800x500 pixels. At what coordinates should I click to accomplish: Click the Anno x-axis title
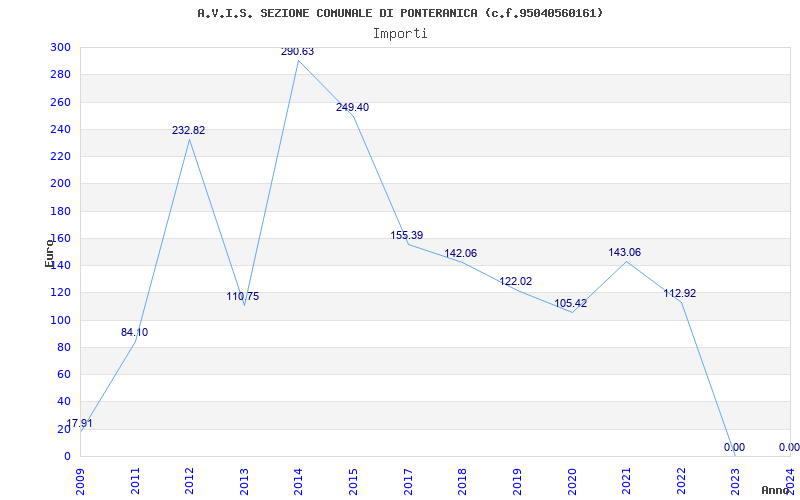point(776,490)
